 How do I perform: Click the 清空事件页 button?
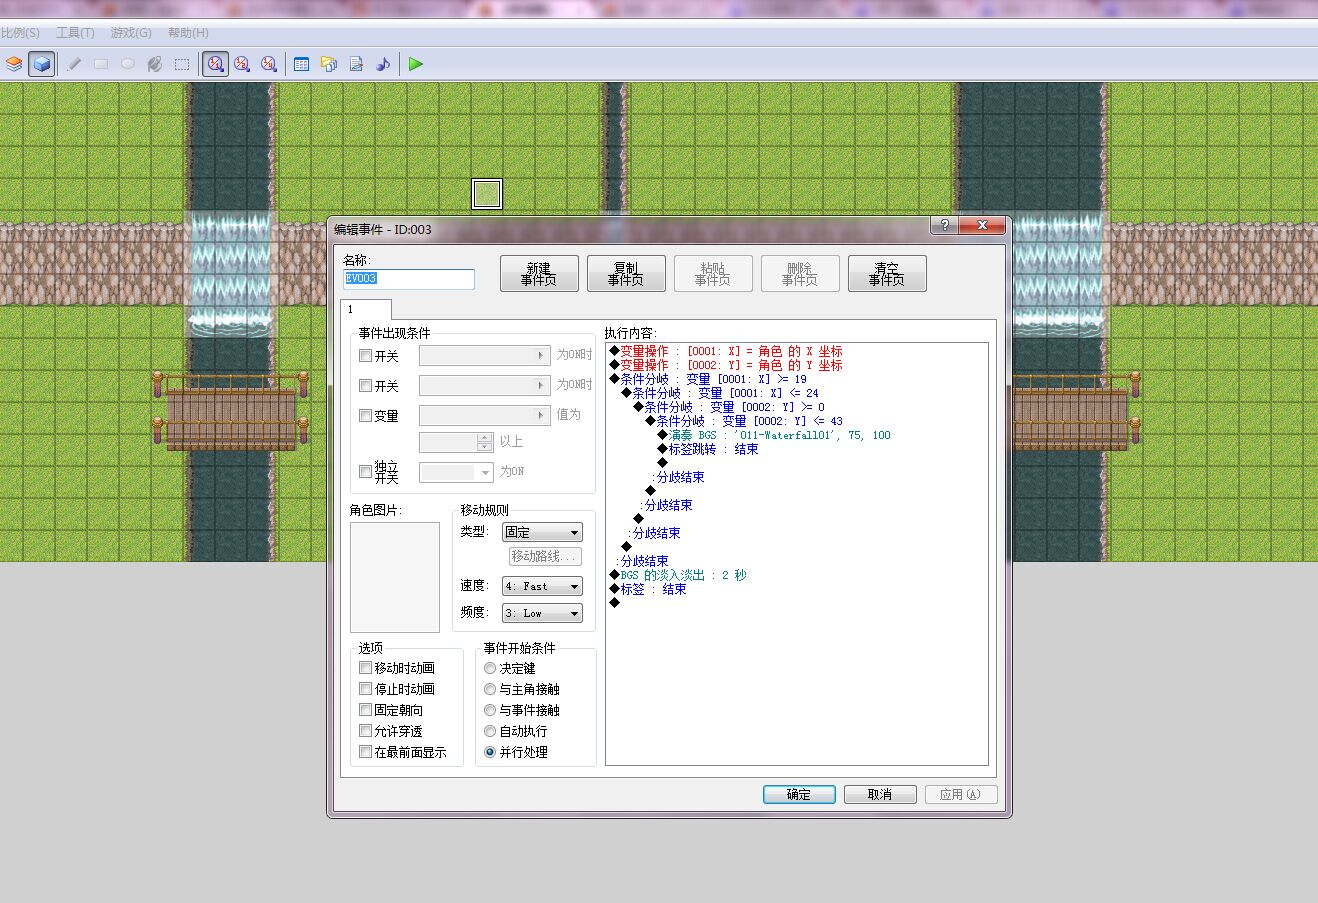click(x=887, y=274)
